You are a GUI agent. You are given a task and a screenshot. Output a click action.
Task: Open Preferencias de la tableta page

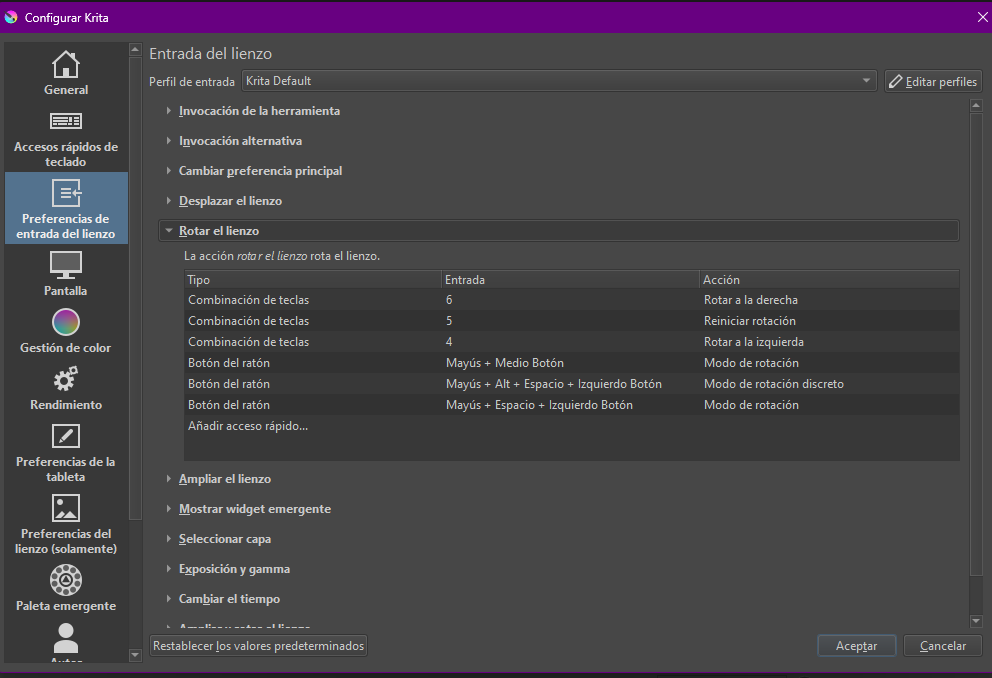pos(66,453)
